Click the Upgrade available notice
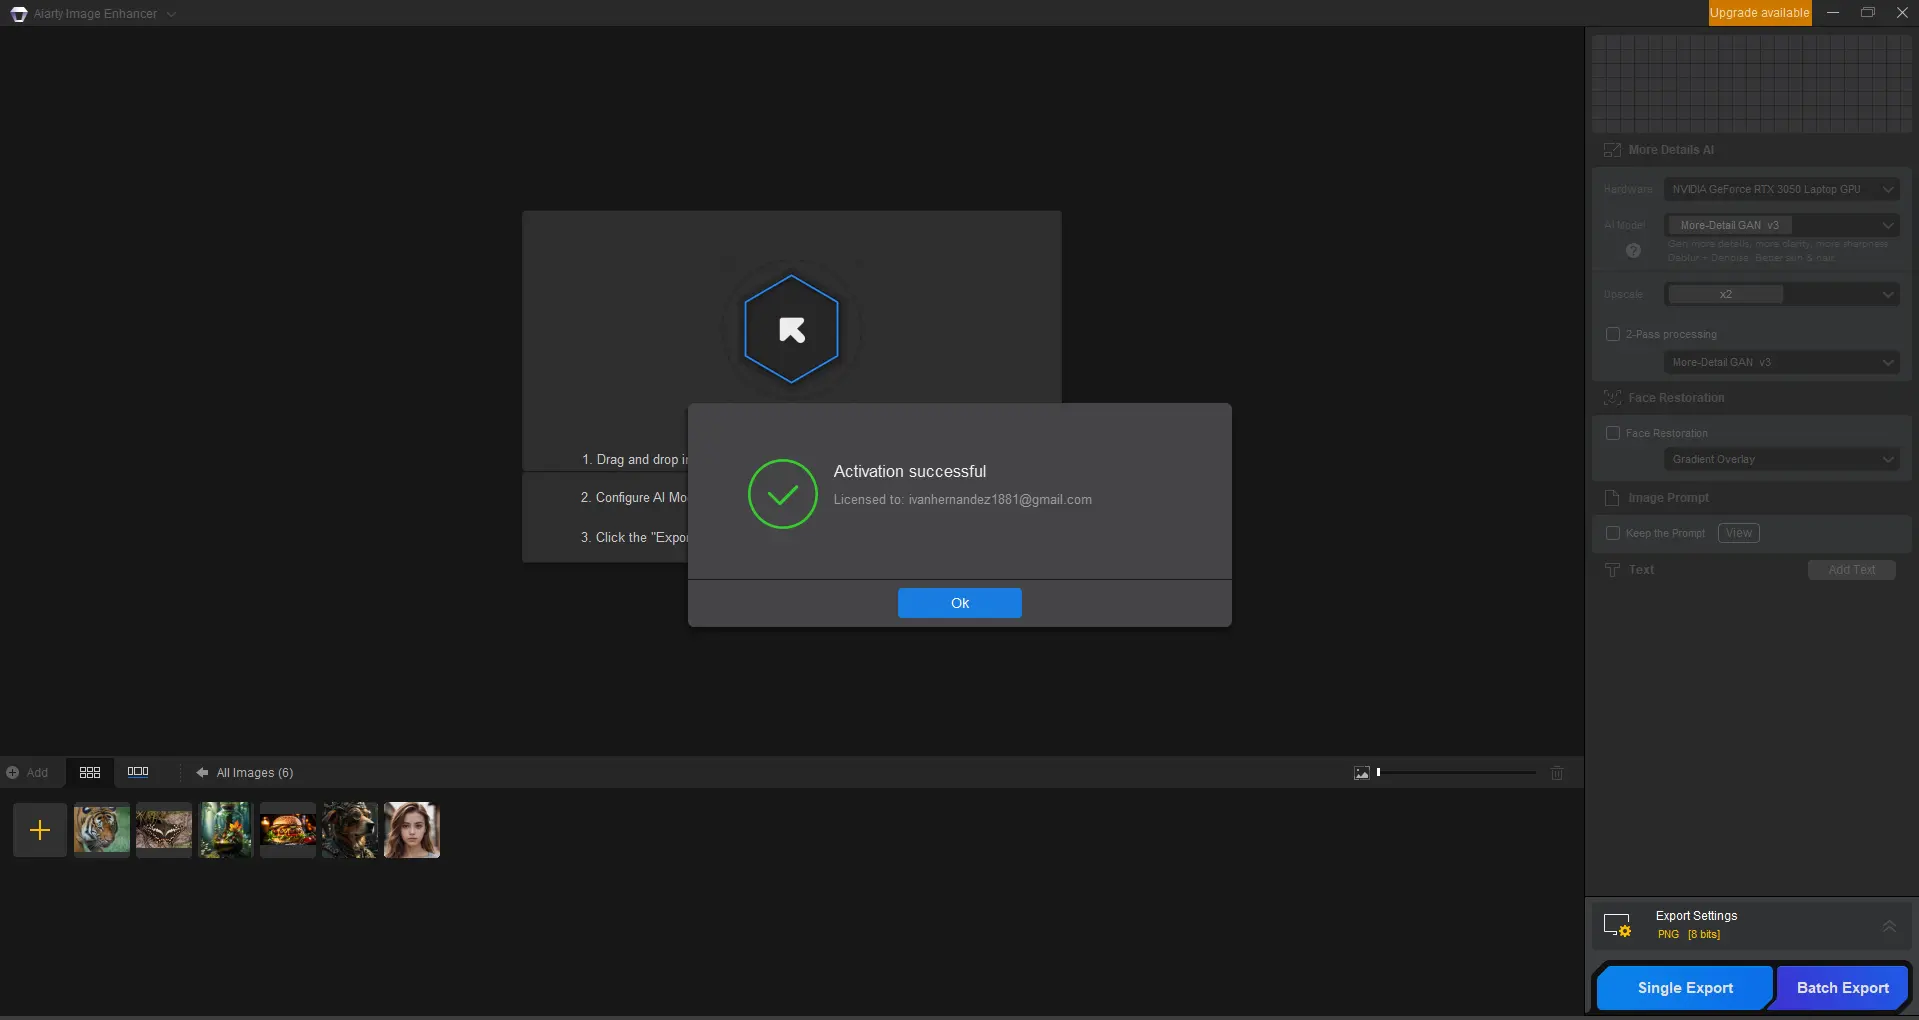The height and width of the screenshot is (1020, 1919). (1759, 13)
